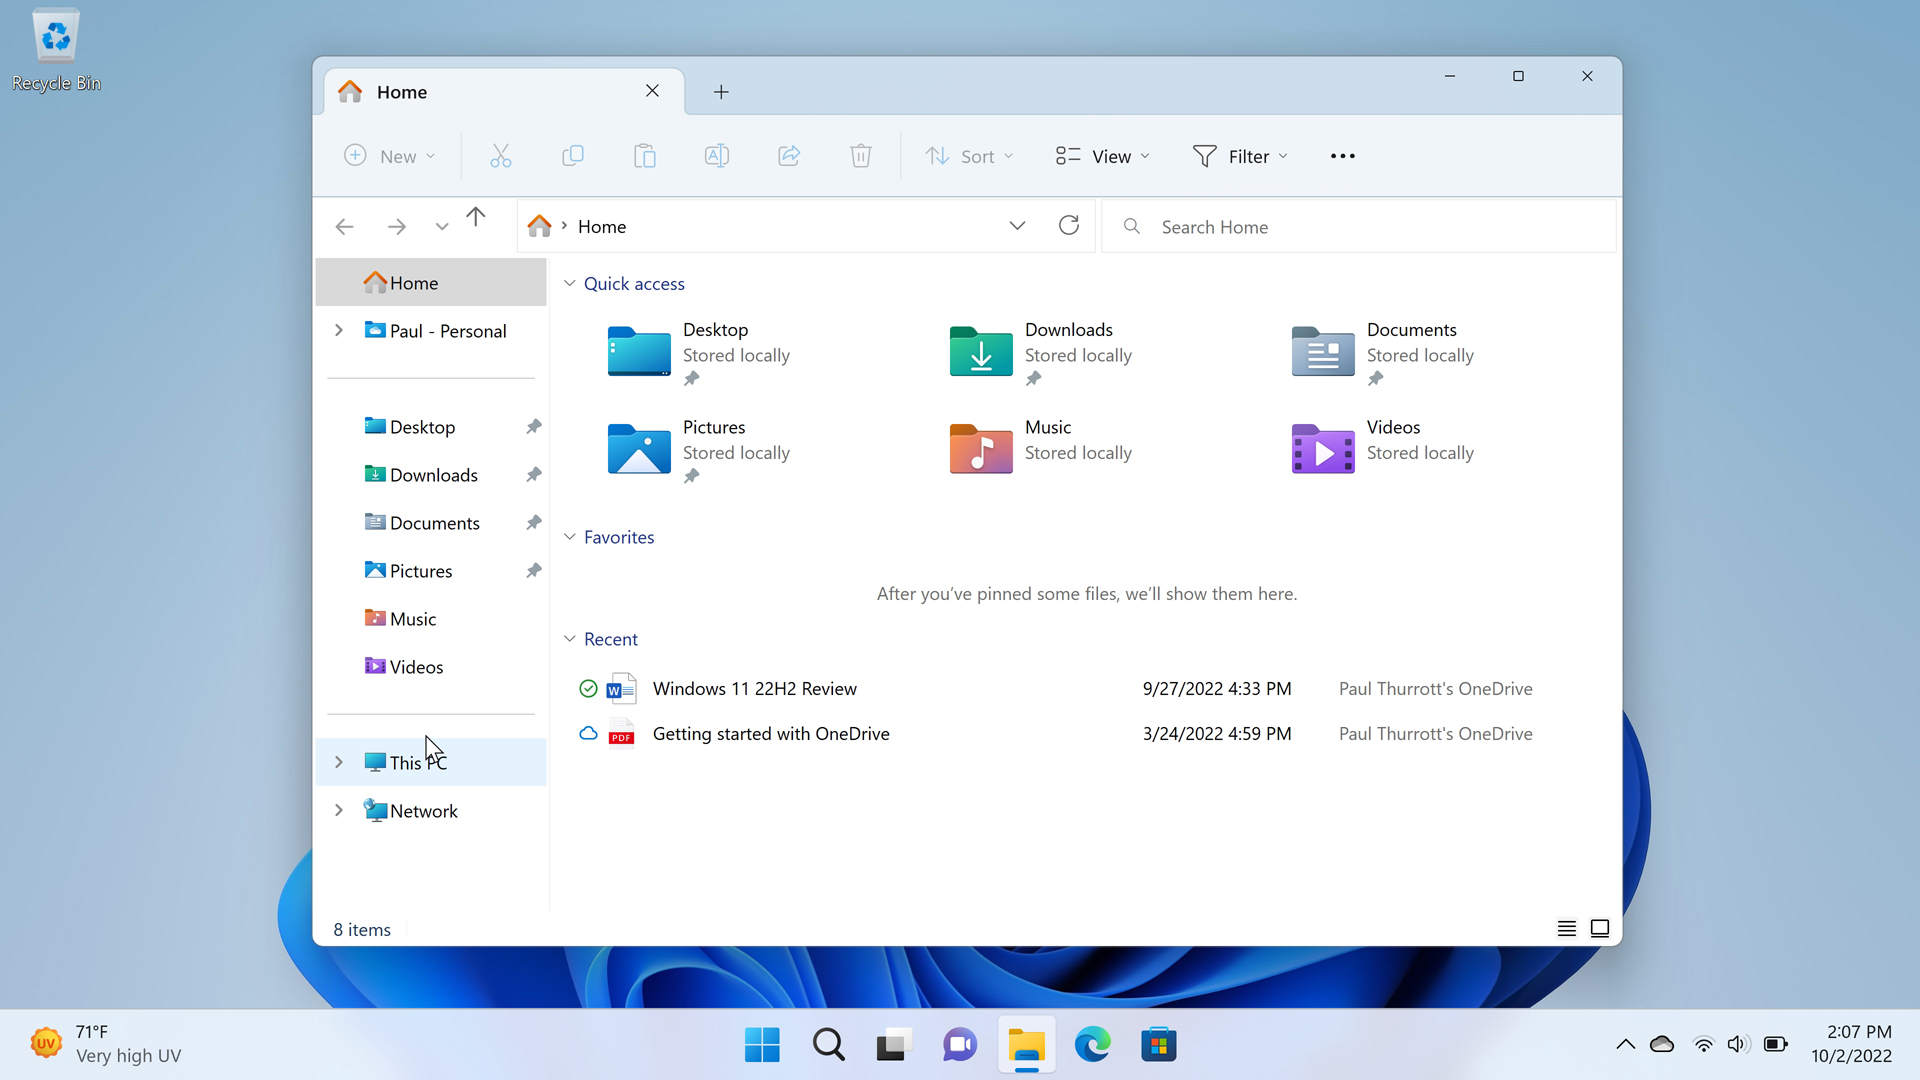Switch to large thumbnails view in status bar
1920x1080 pixels.
(1600, 929)
